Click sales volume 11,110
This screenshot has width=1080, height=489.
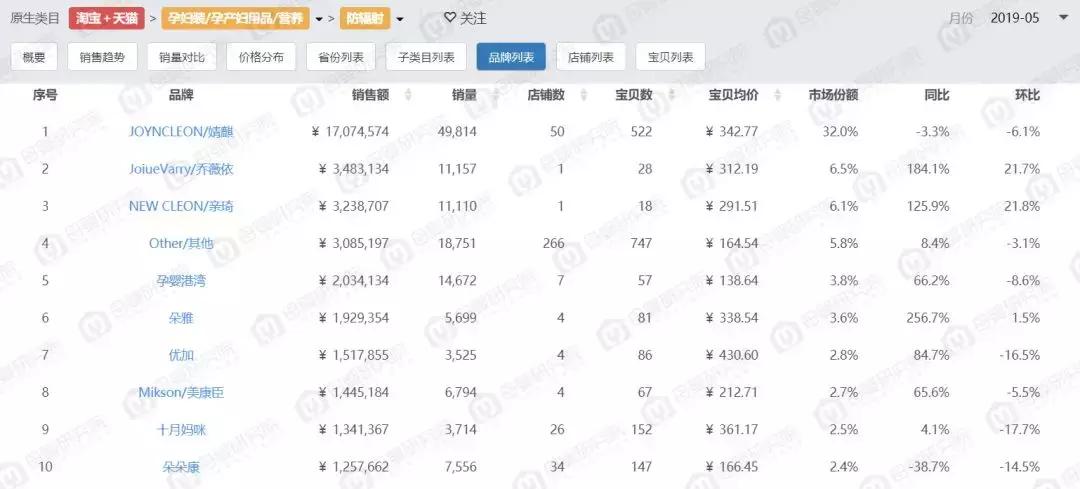pyautogui.click(x=457, y=205)
